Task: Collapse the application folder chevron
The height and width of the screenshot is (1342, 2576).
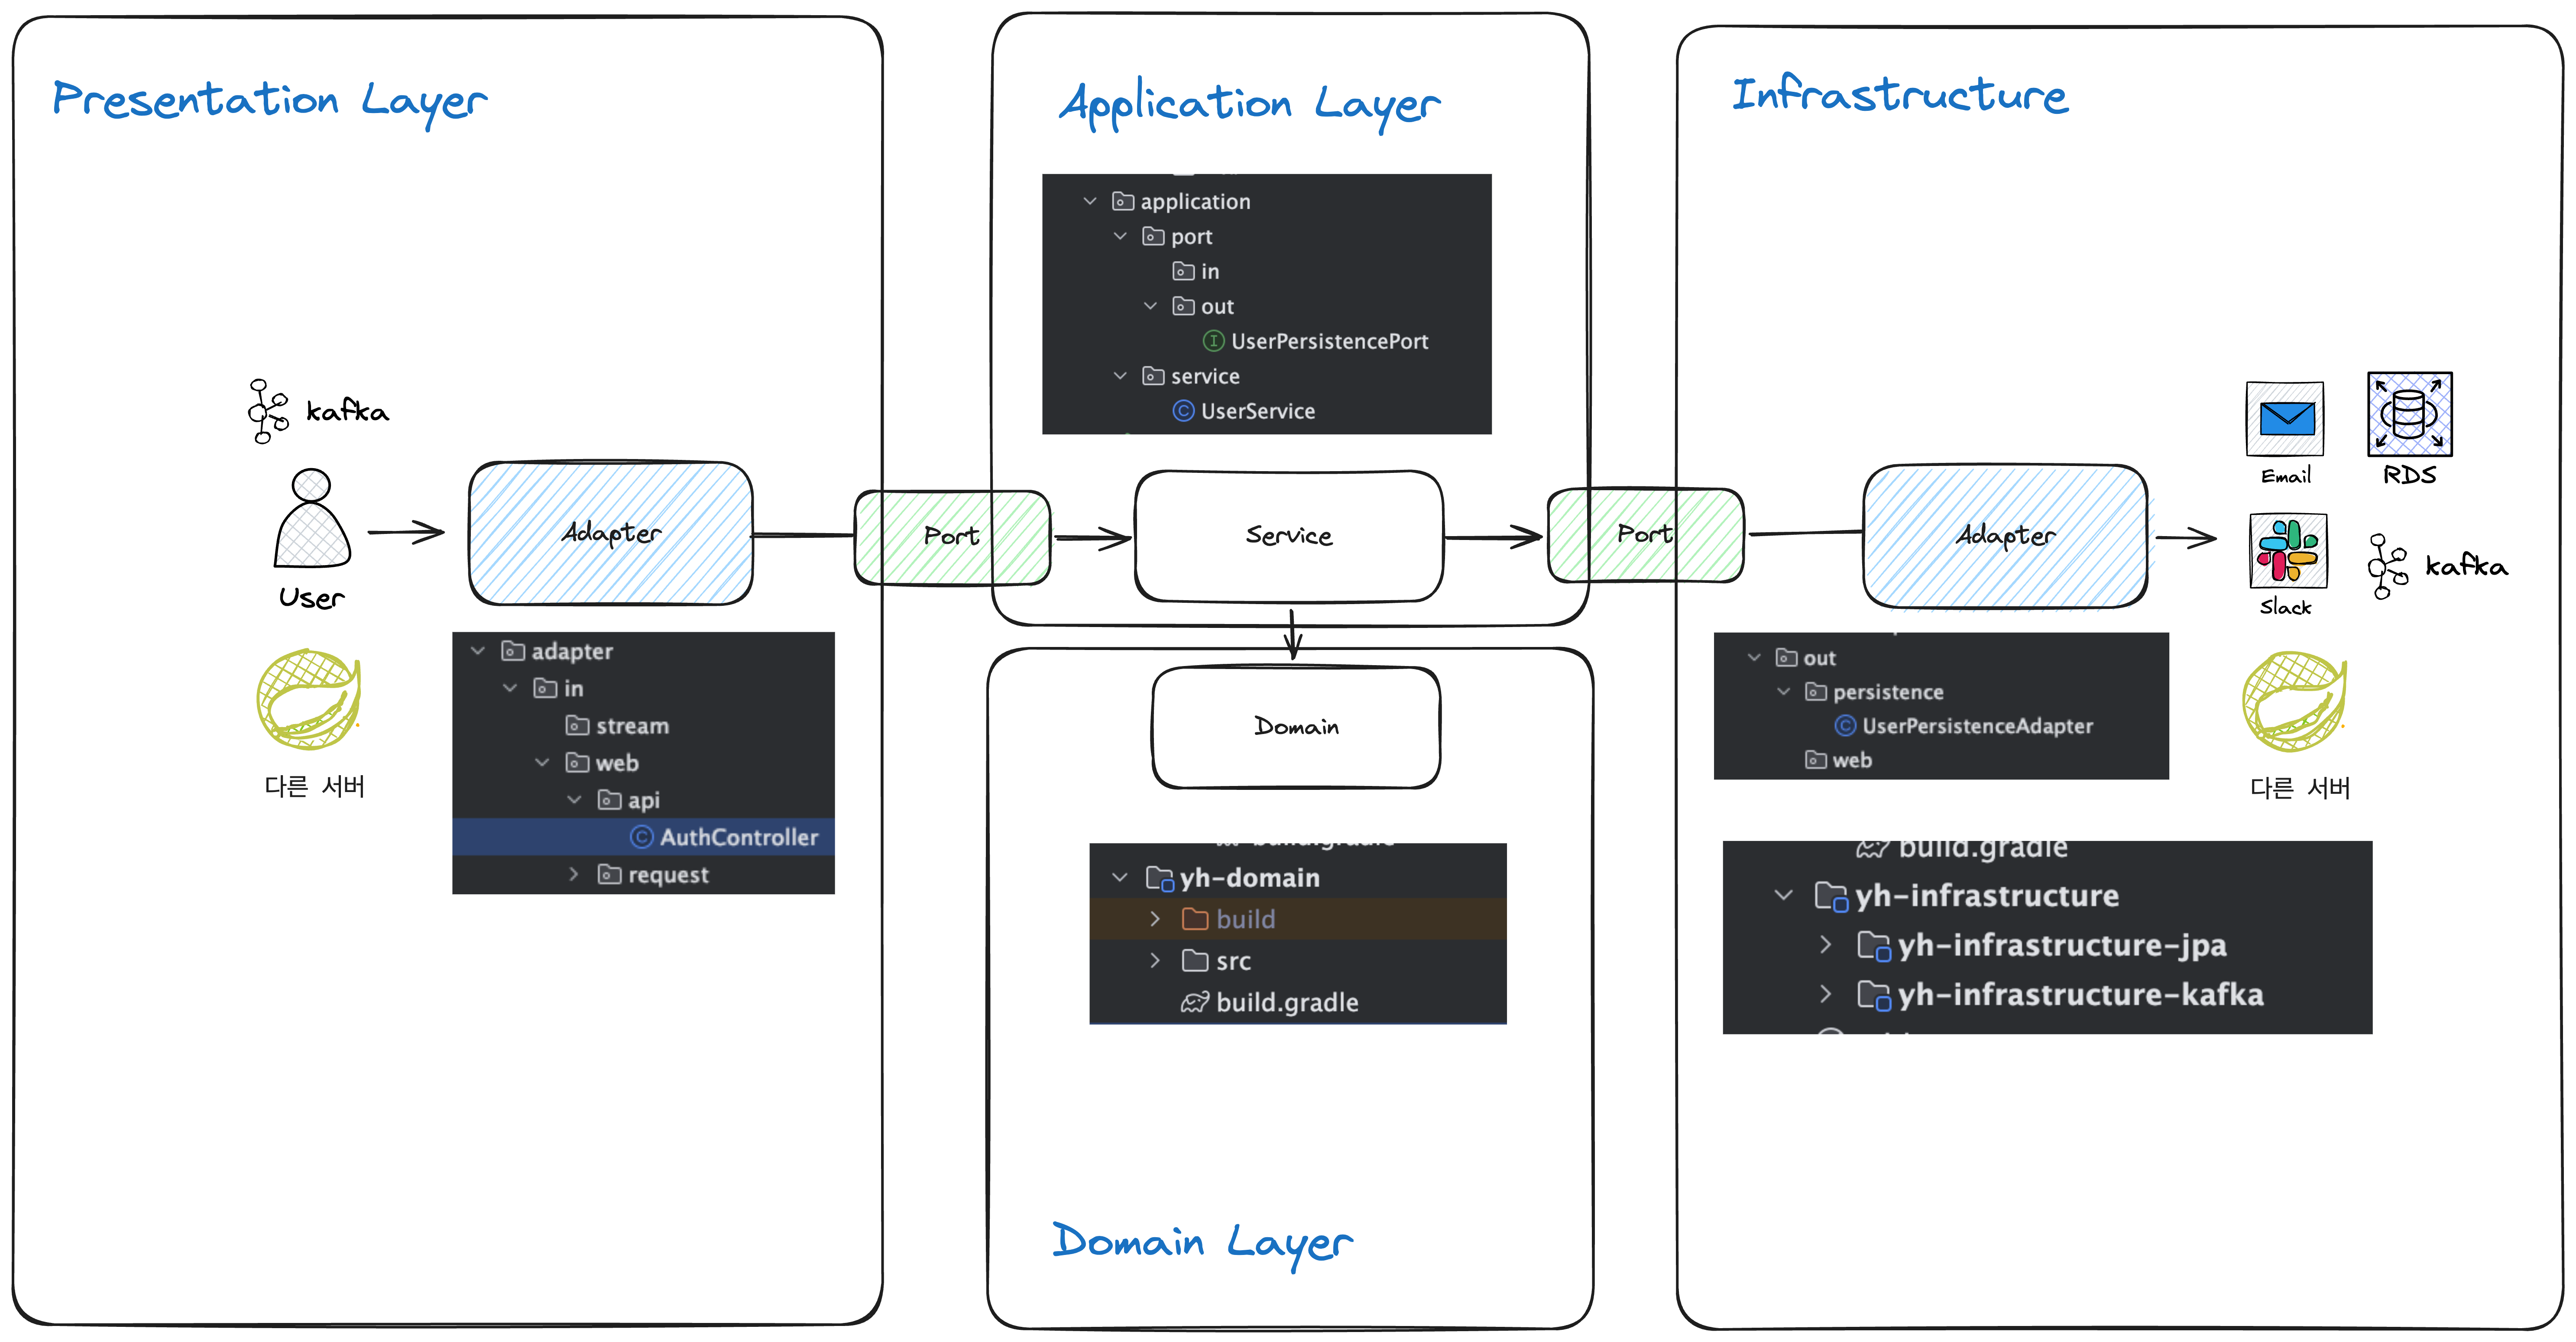Action: click(x=1090, y=201)
